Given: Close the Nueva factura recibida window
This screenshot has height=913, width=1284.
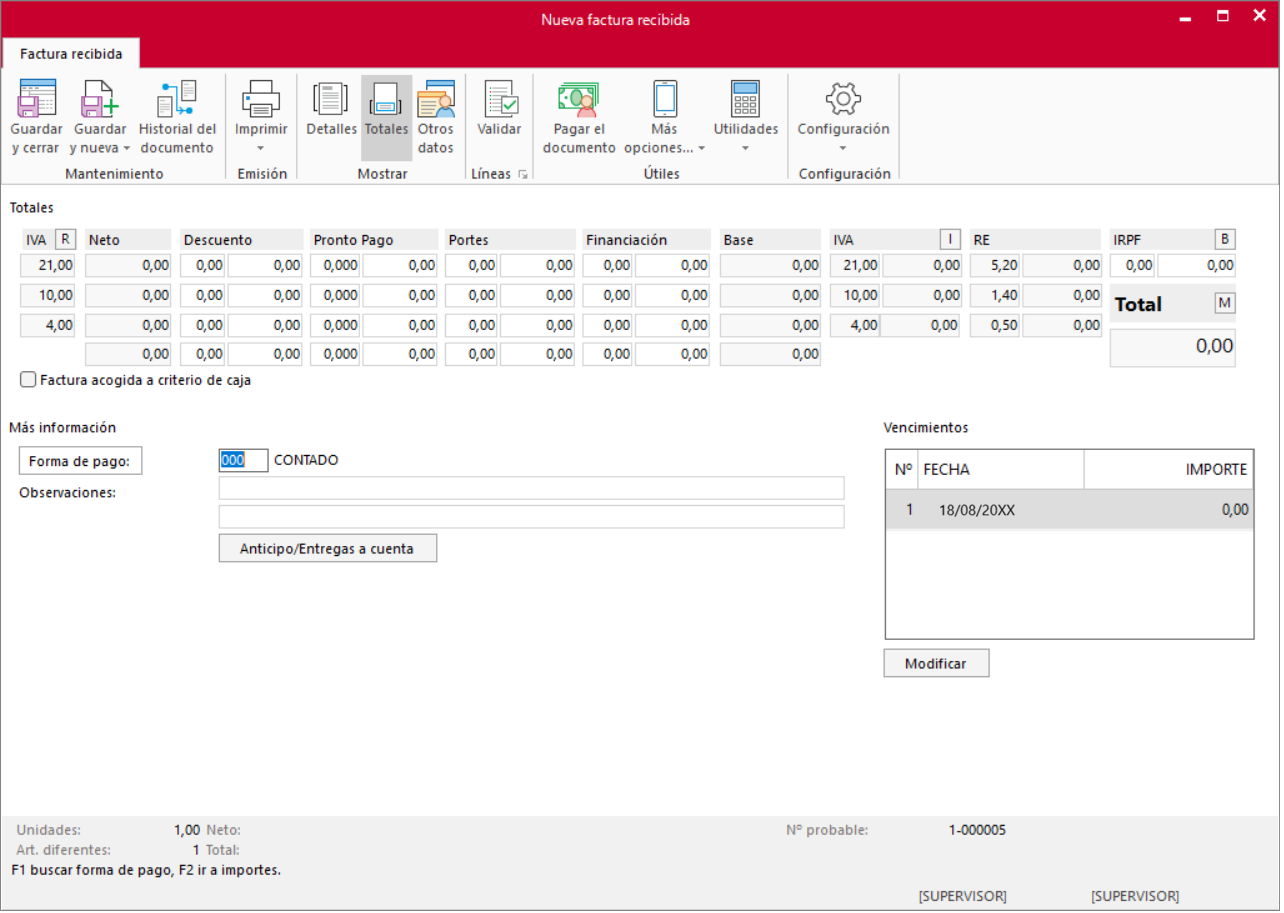Looking at the screenshot, I should coord(1259,17).
